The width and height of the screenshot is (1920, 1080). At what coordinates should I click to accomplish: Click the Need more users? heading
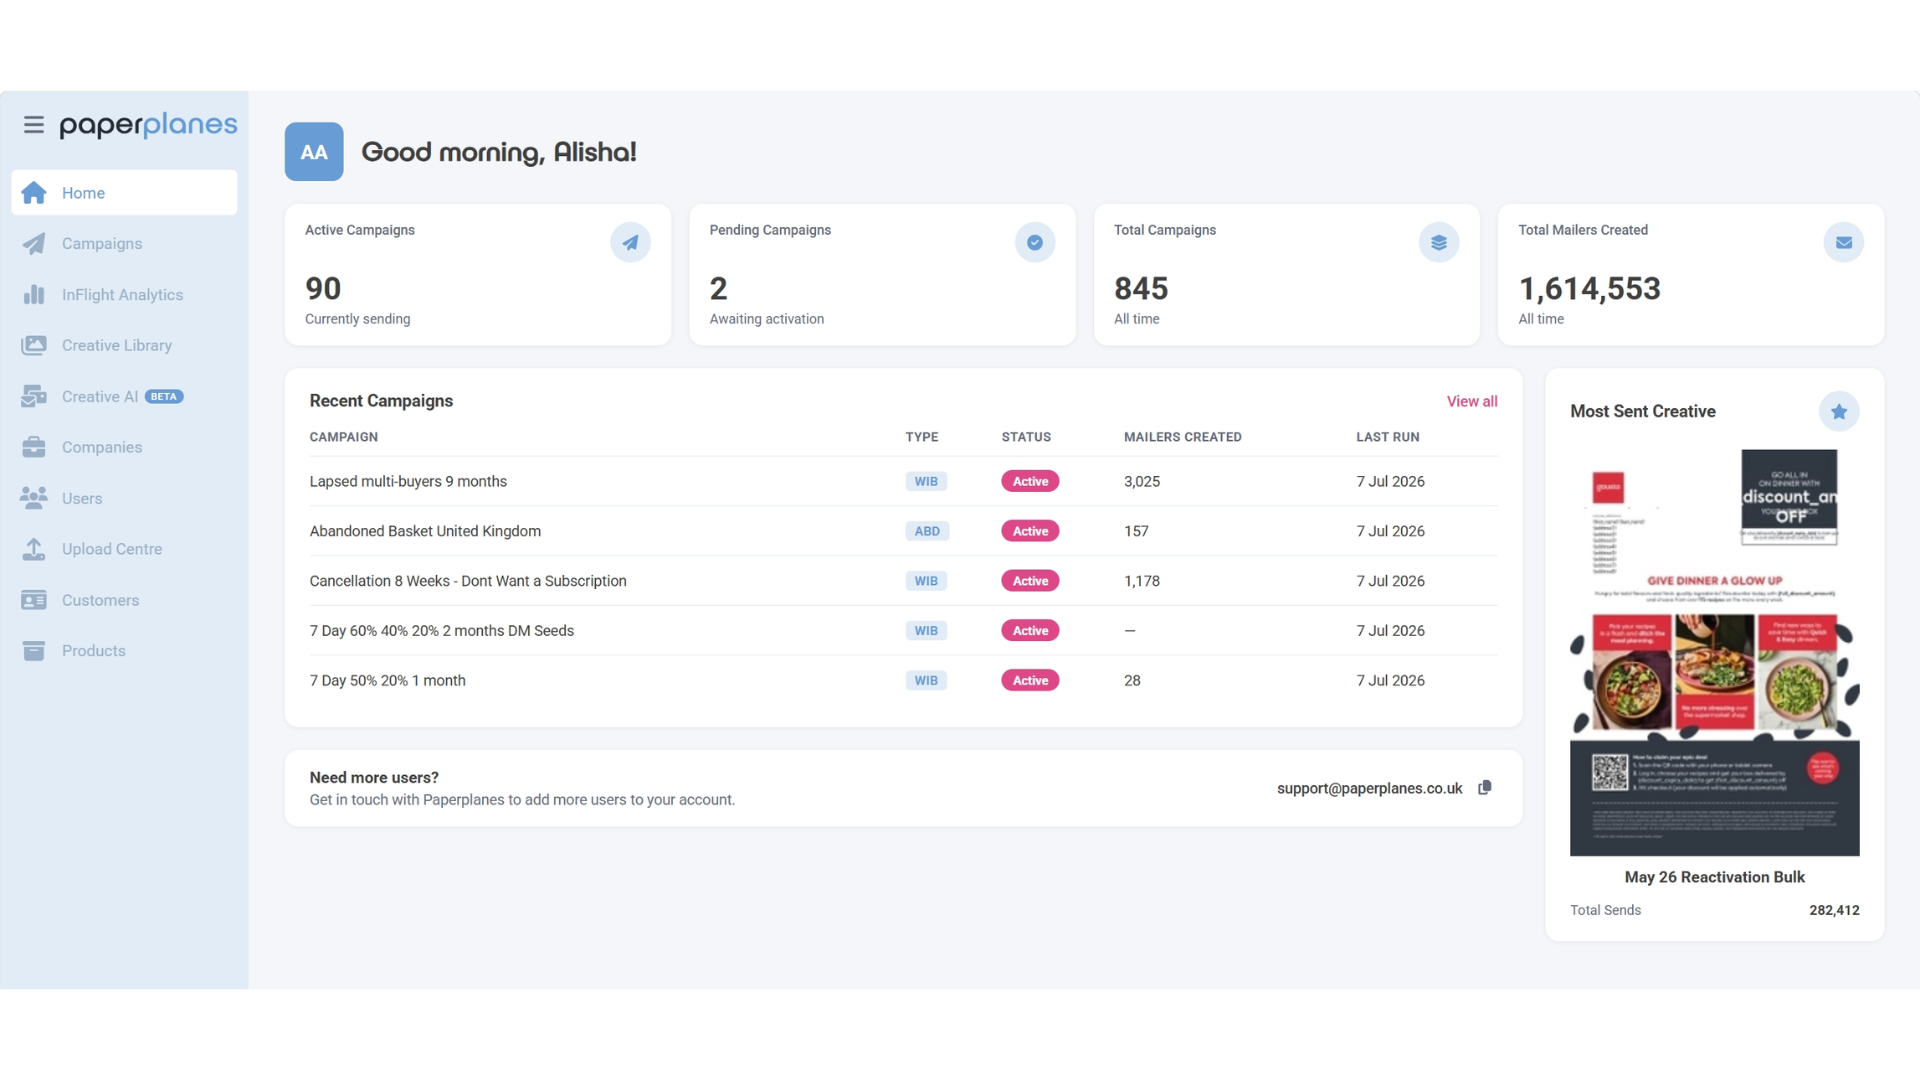click(x=374, y=778)
